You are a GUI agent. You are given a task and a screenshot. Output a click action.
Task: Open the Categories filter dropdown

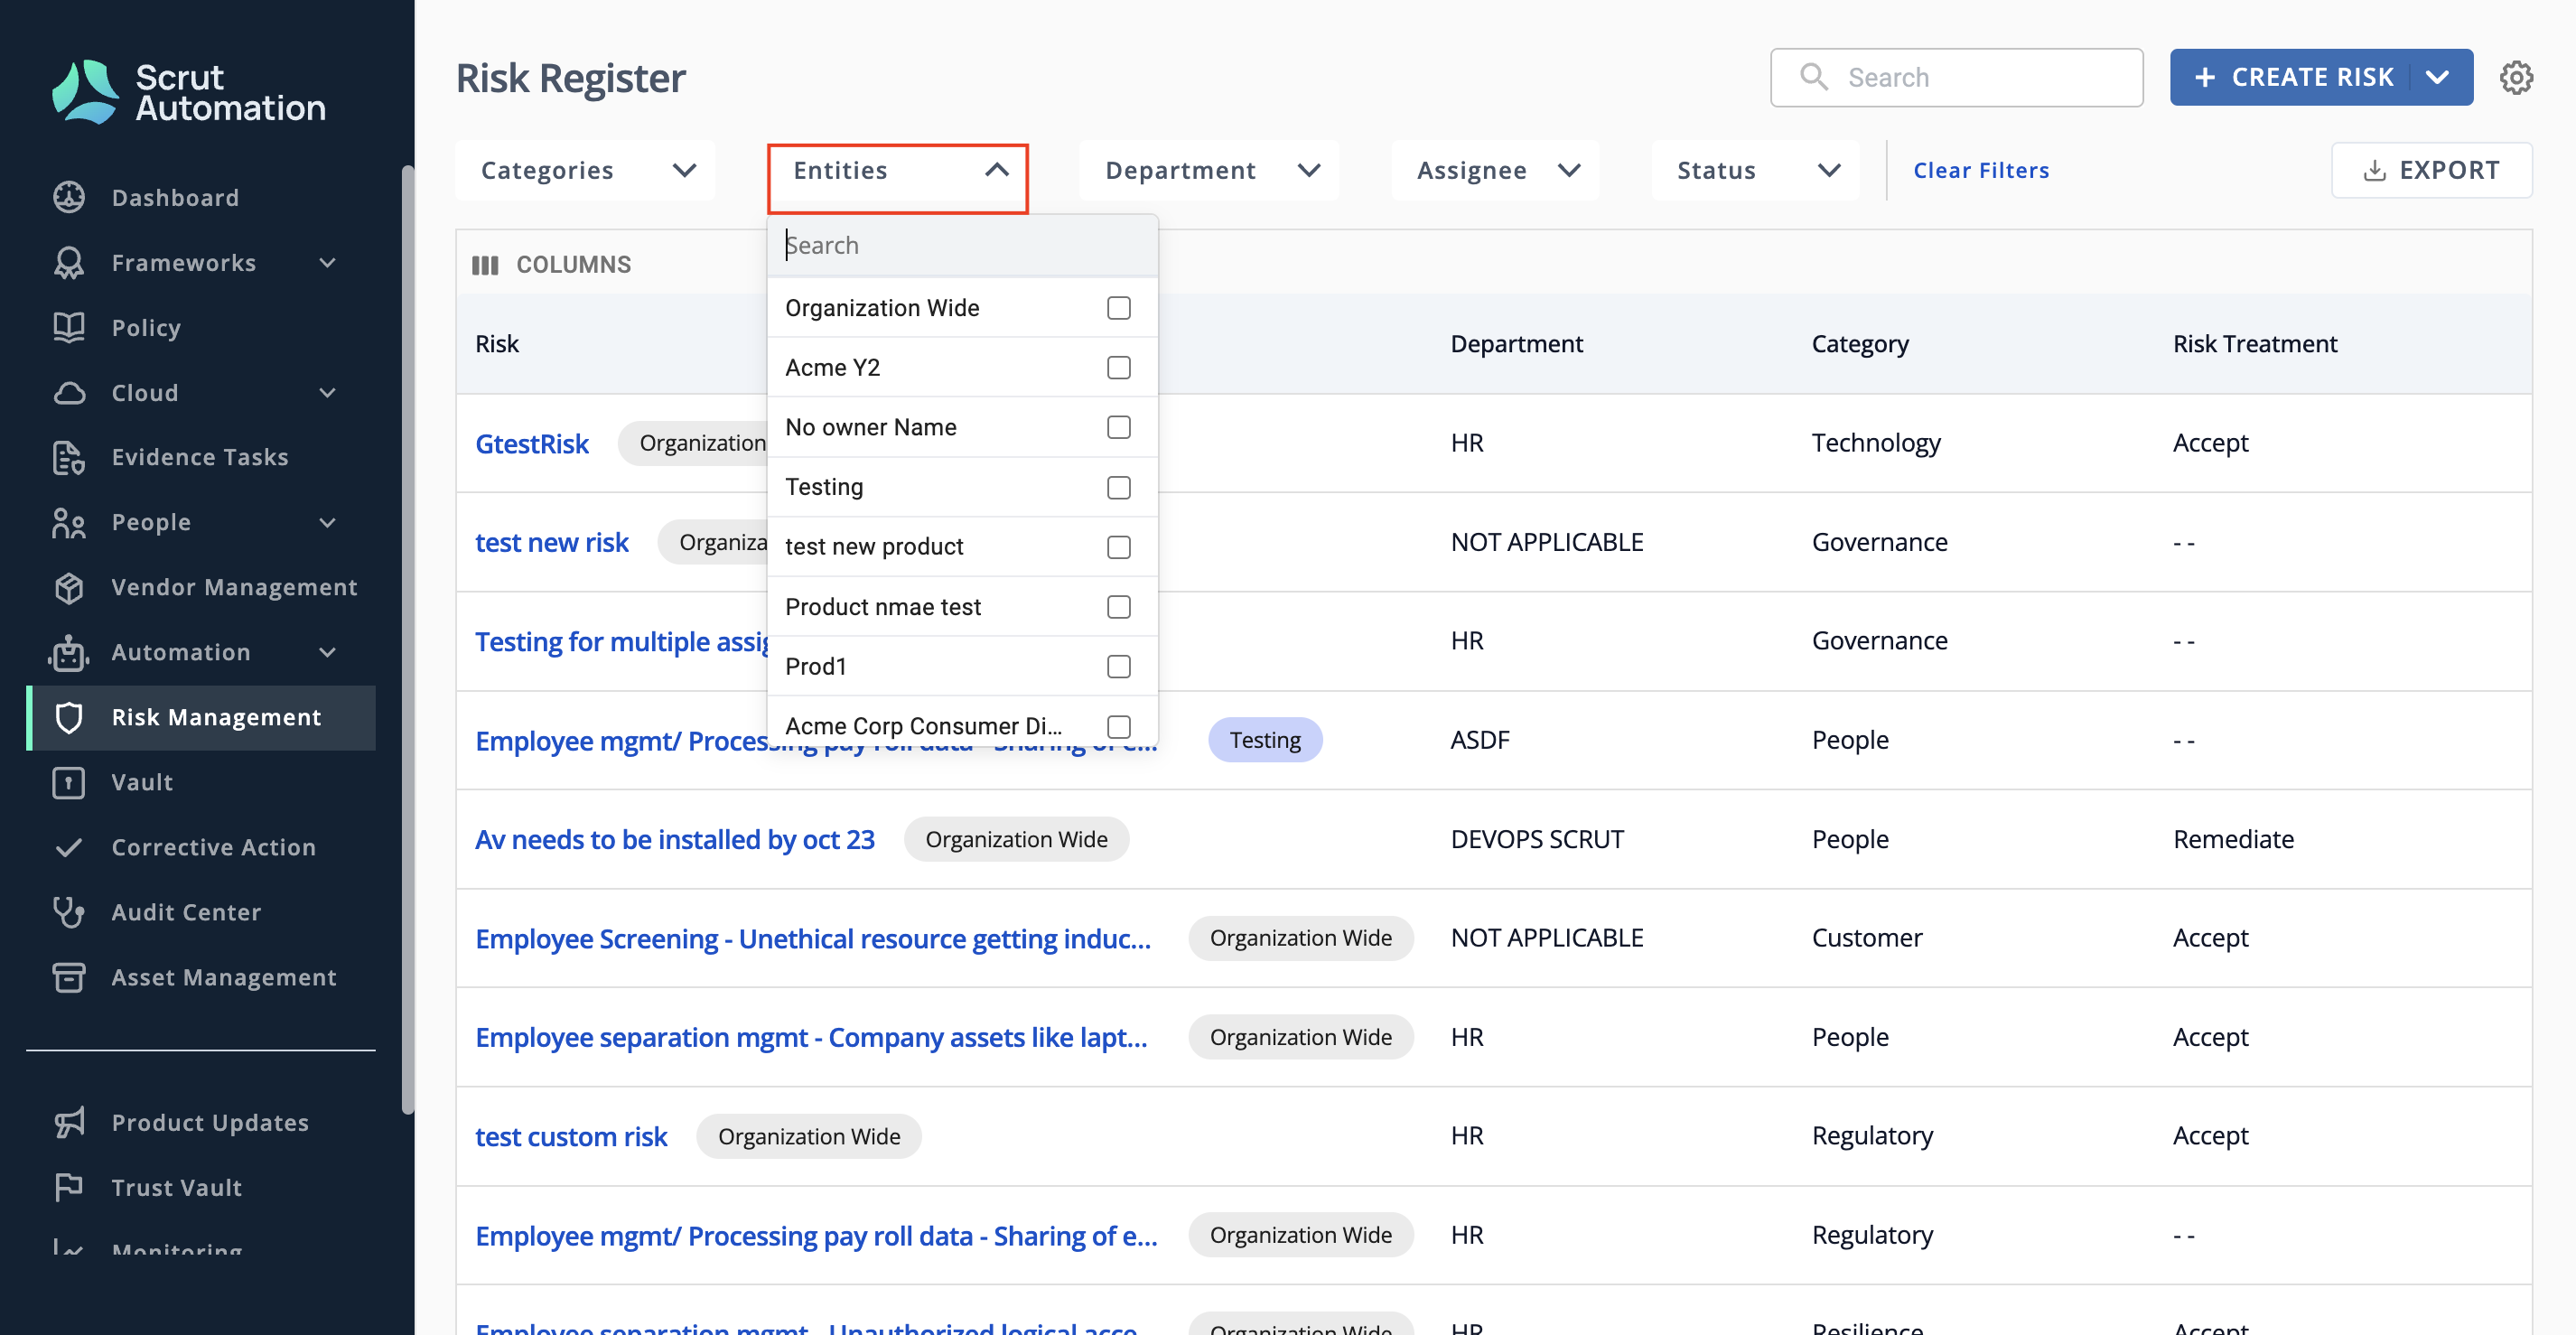(586, 170)
